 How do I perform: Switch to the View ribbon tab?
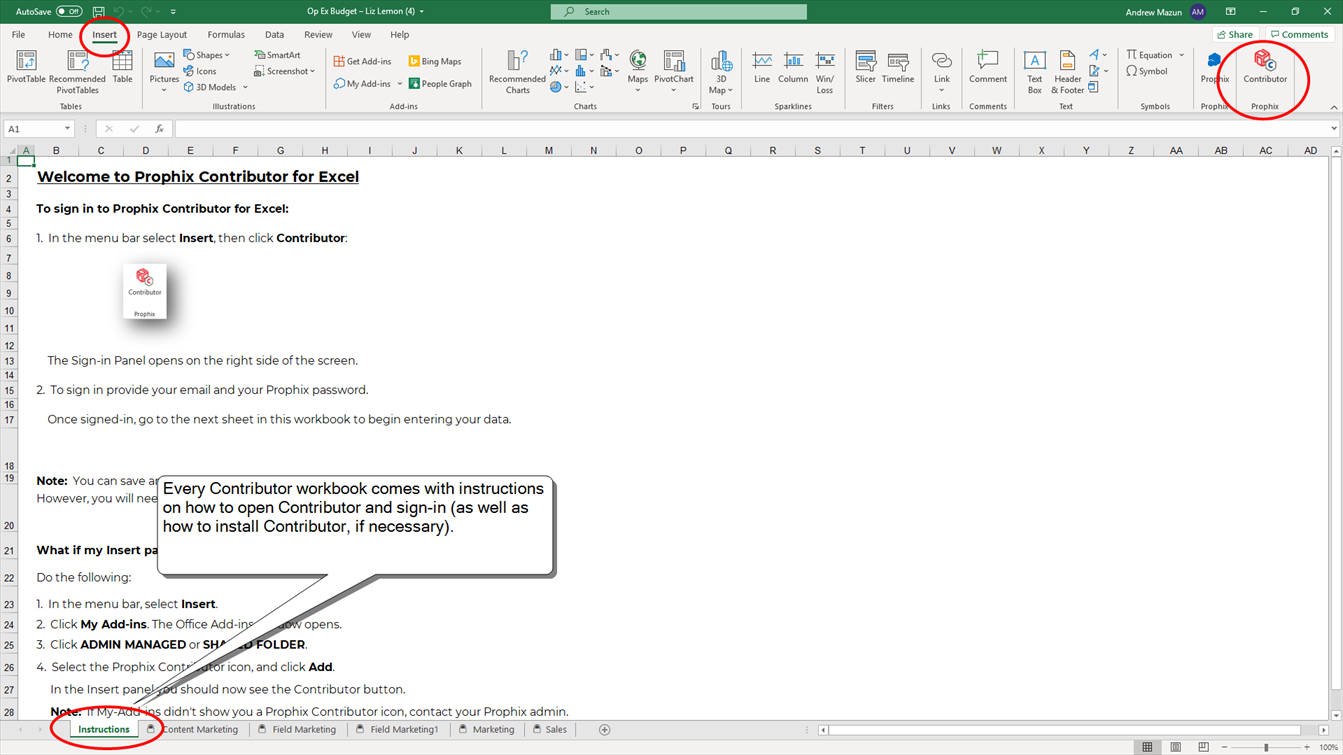coord(361,34)
